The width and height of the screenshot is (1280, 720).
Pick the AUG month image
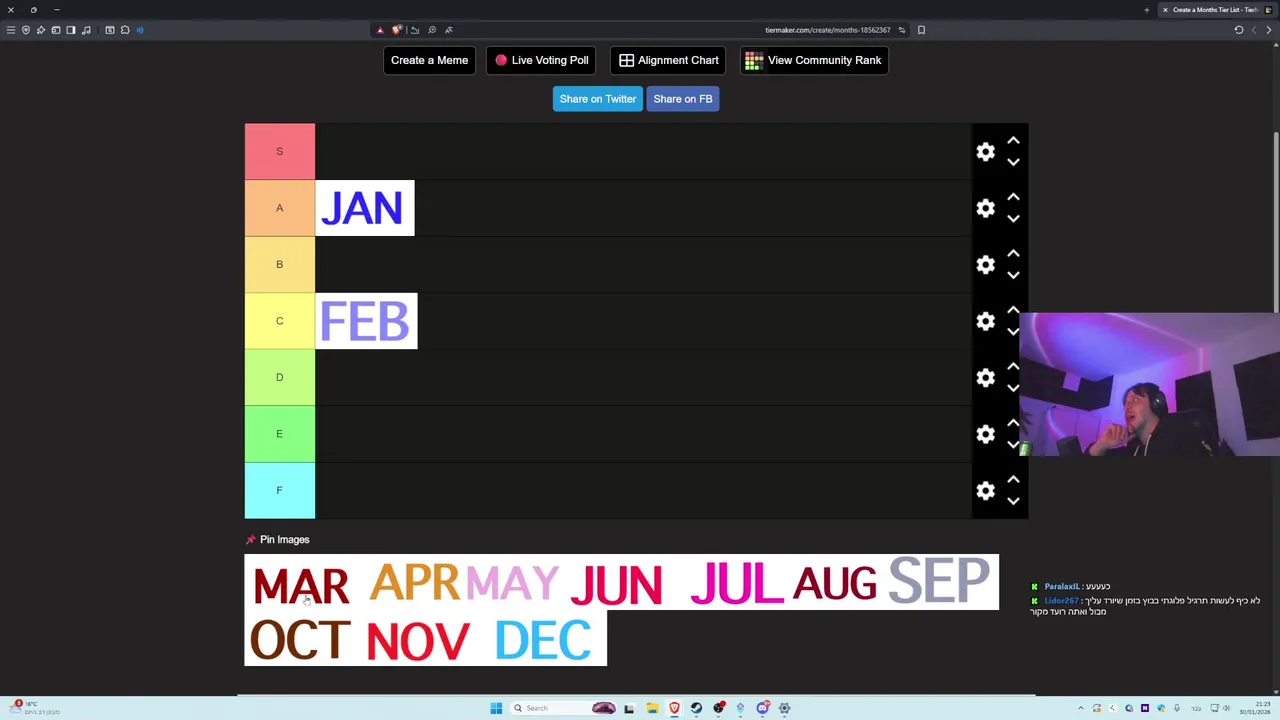[834, 583]
